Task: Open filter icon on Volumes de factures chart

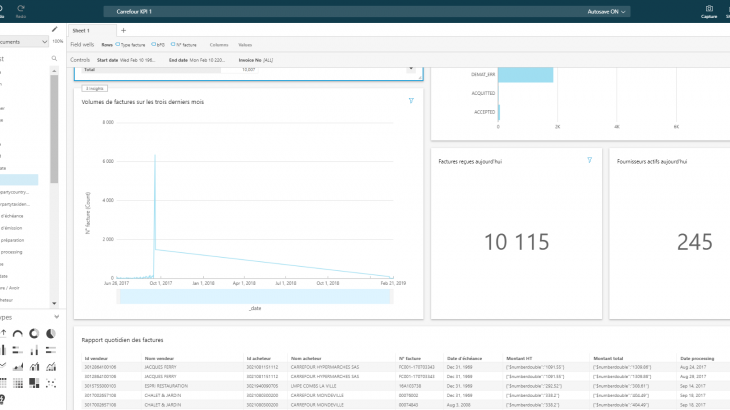Action: (411, 101)
